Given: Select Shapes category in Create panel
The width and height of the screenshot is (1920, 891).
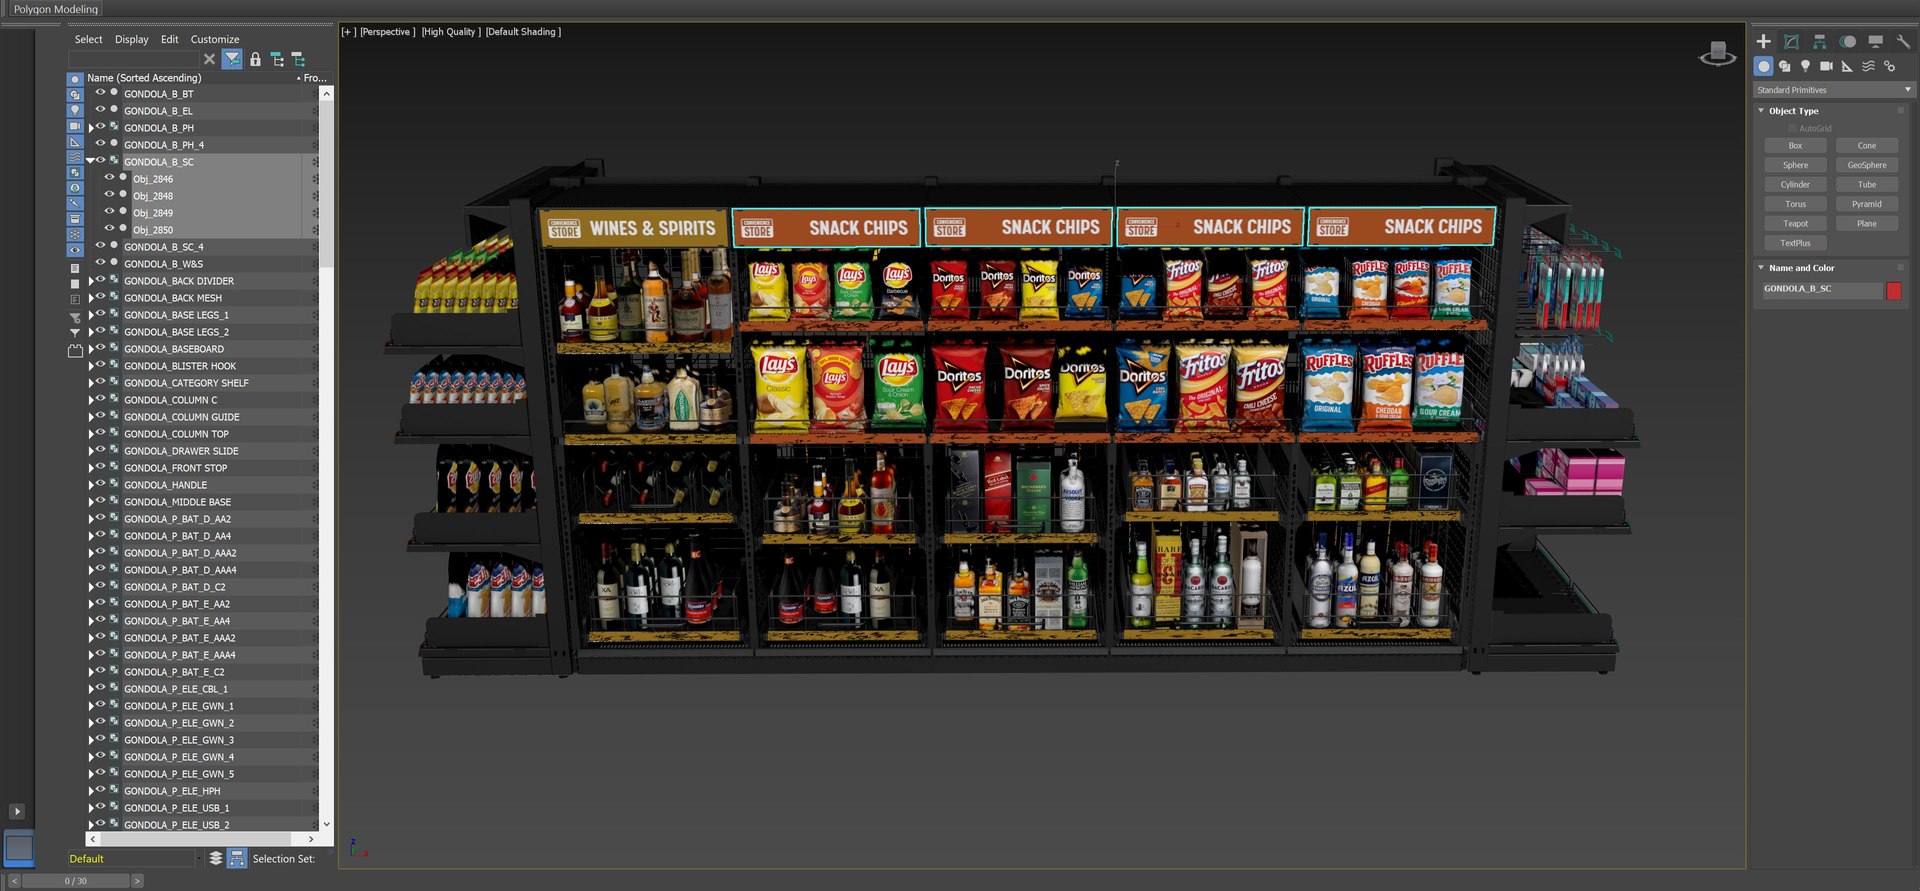Looking at the screenshot, I should tap(1784, 66).
